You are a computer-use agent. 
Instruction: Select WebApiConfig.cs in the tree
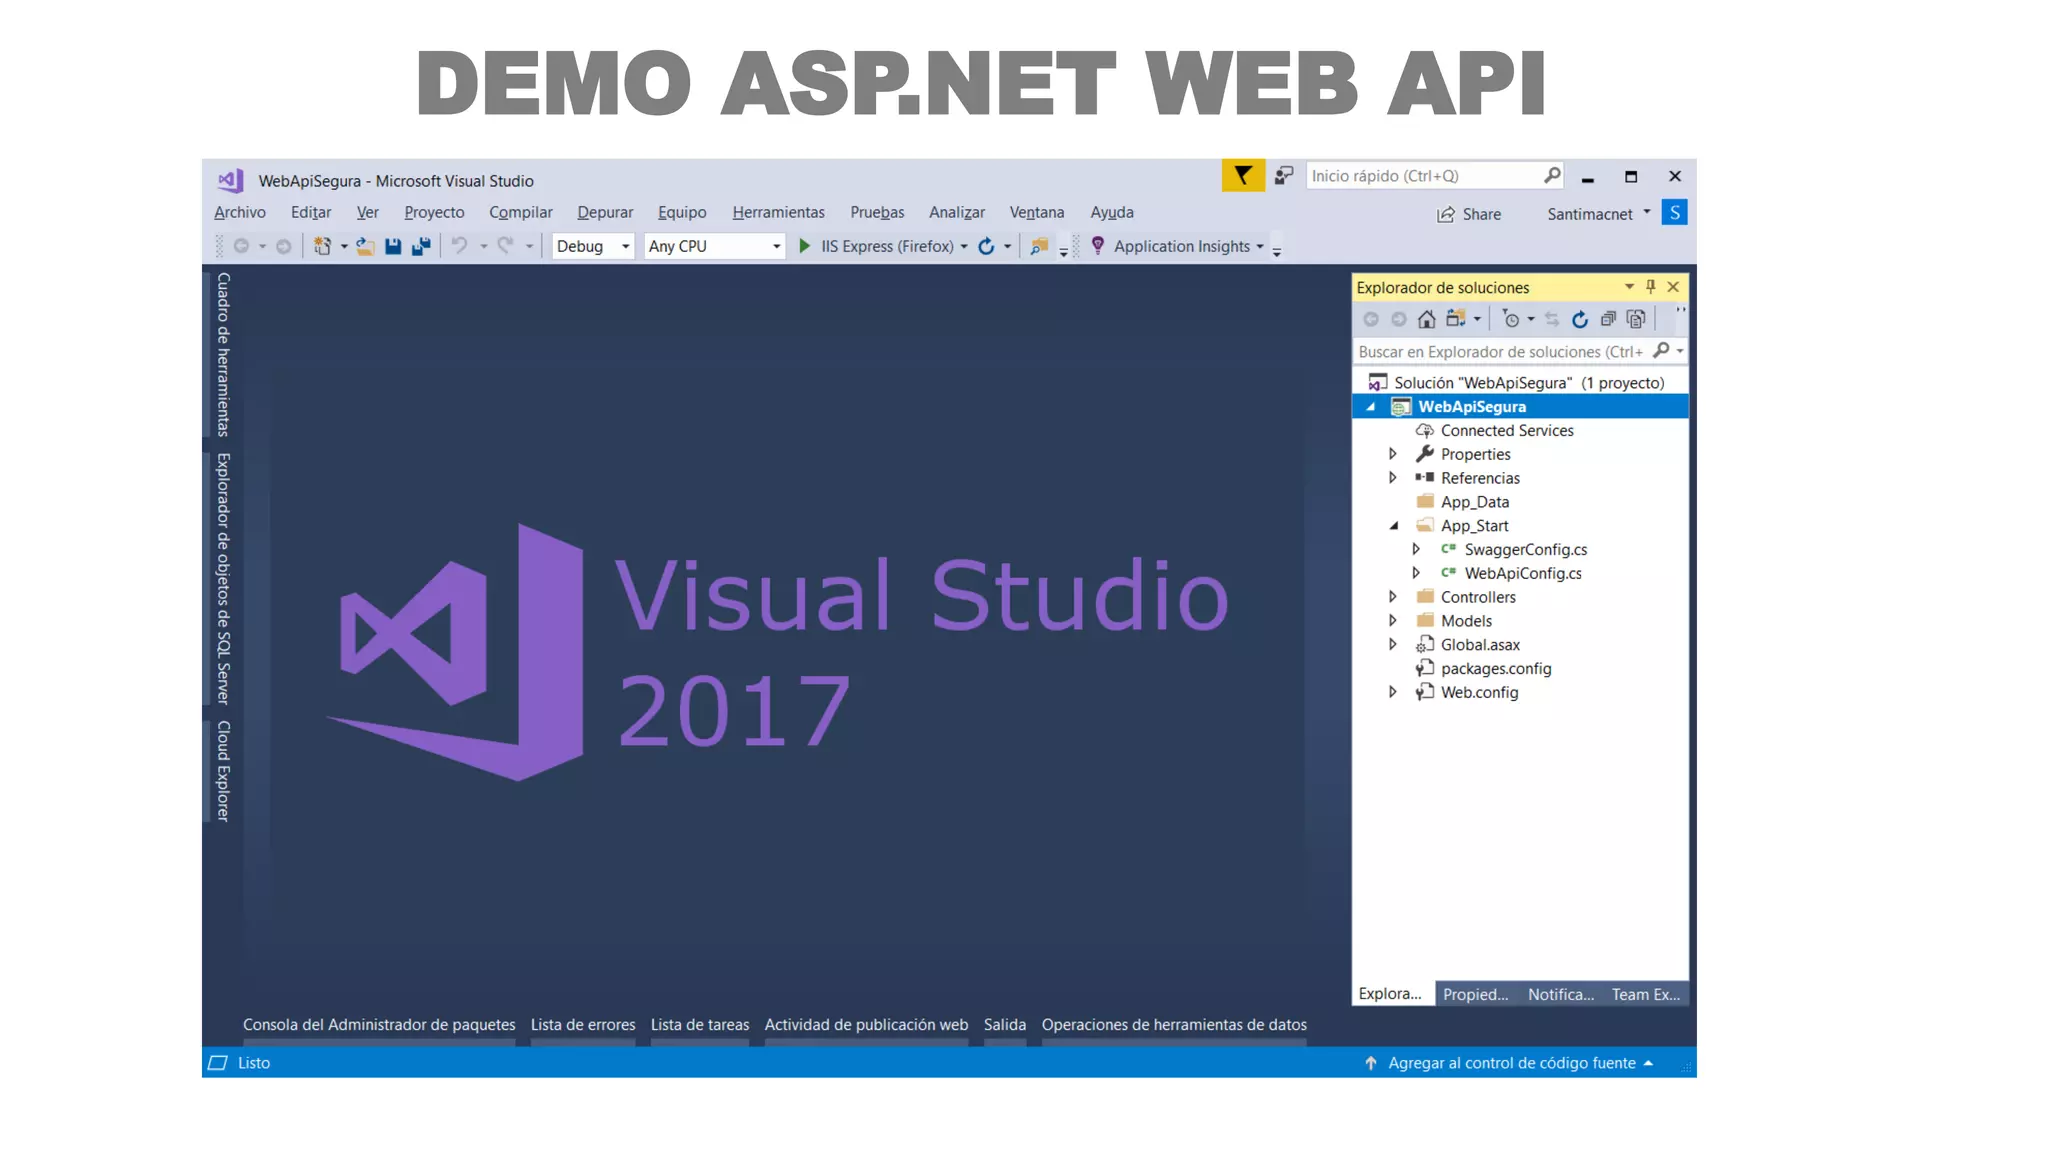click(x=1522, y=573)
